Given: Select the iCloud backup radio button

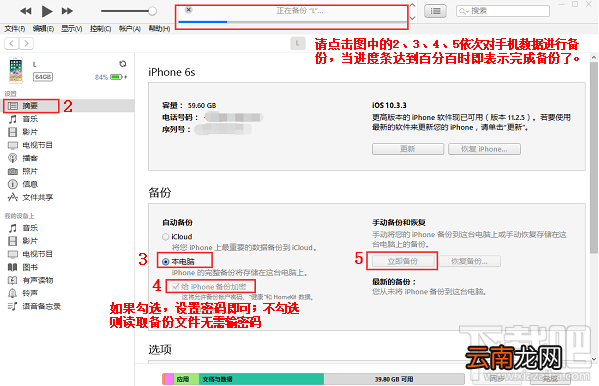Looking at the screenshot, I should pyautogui.click(x=165, y=237).
